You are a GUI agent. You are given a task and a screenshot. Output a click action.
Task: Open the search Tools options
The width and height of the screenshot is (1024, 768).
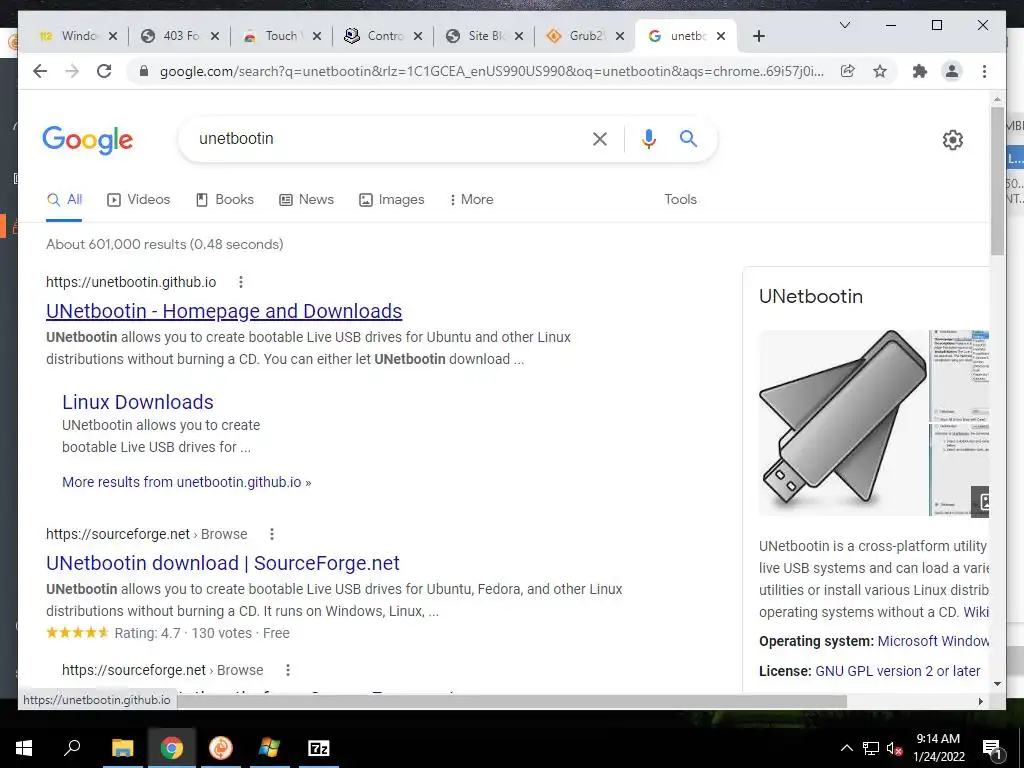[680, 199]
